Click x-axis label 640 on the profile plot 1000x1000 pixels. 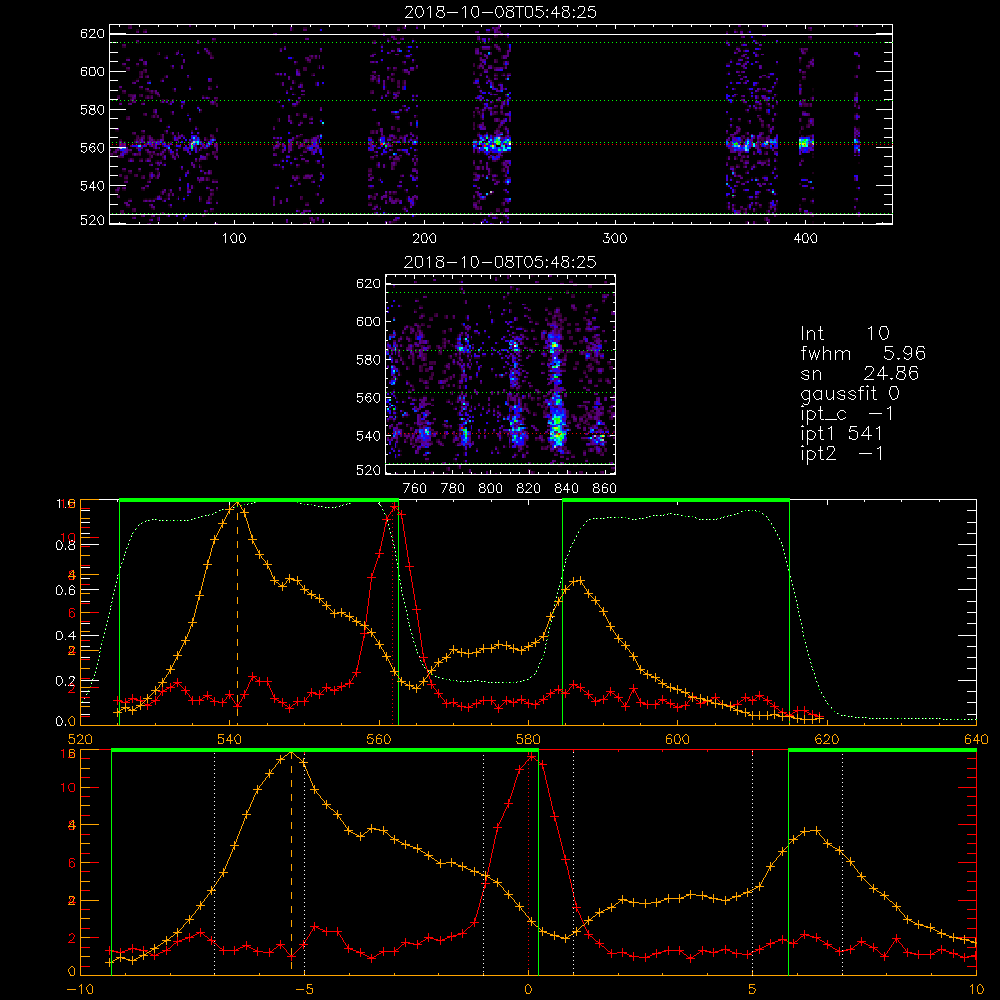point(976,739)
